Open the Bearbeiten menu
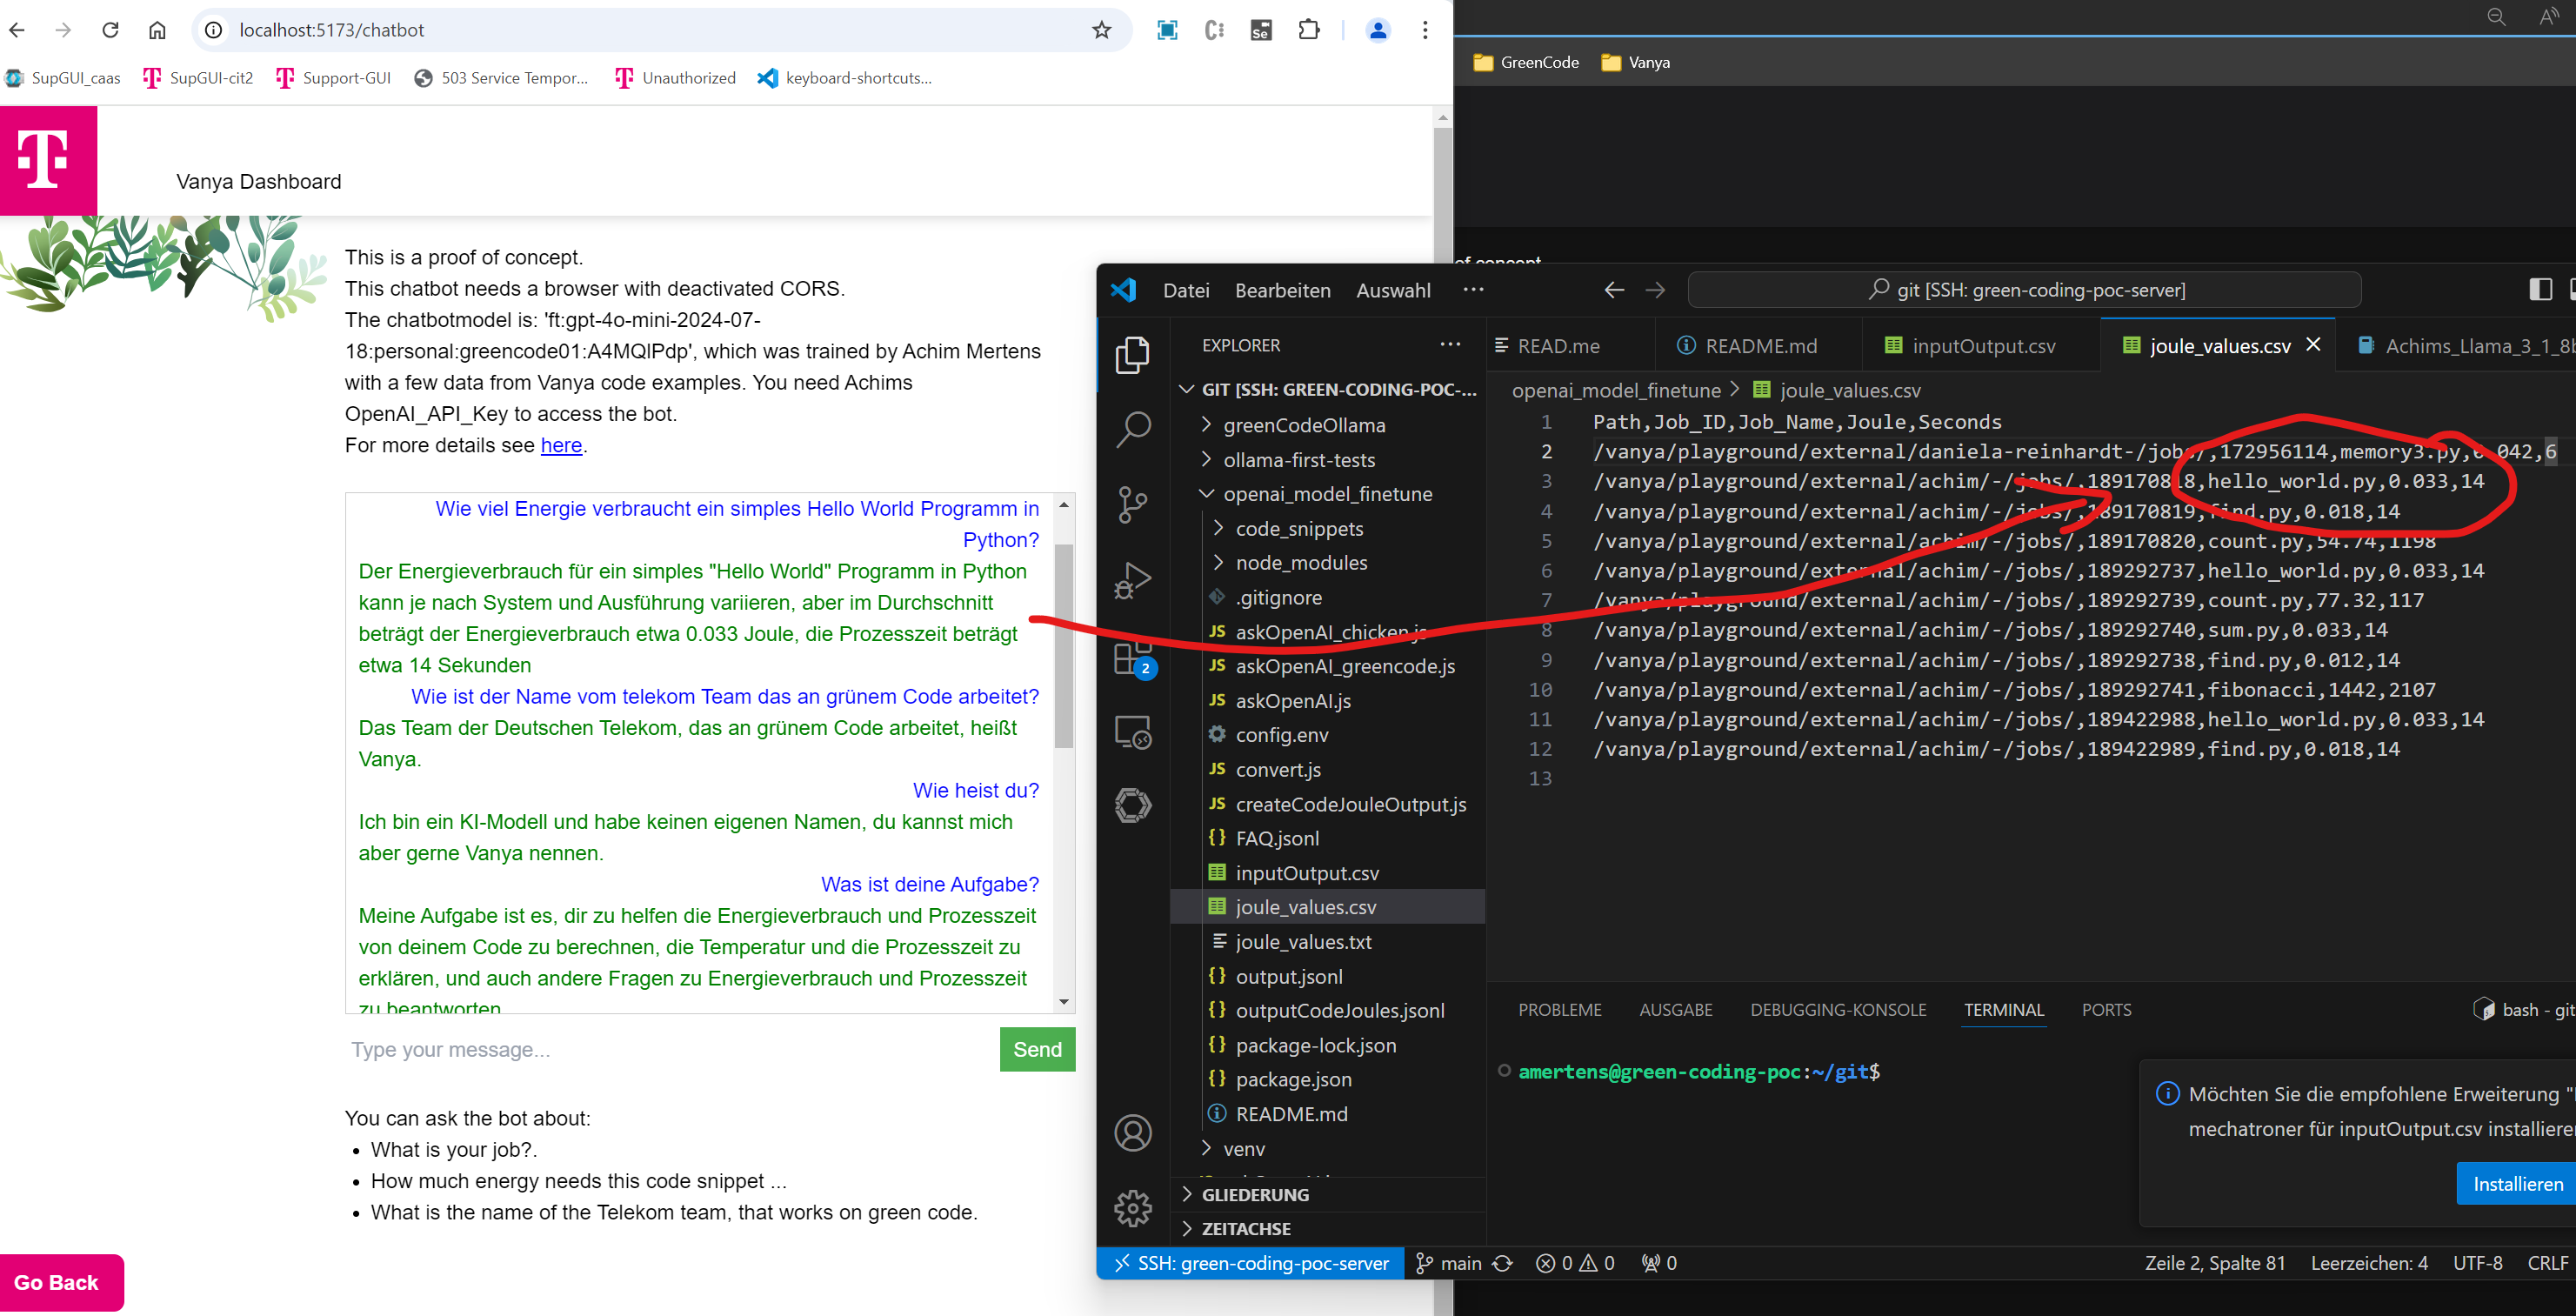The width and height of the screenshot is (2576, 1316). [x=1282, y=290]
